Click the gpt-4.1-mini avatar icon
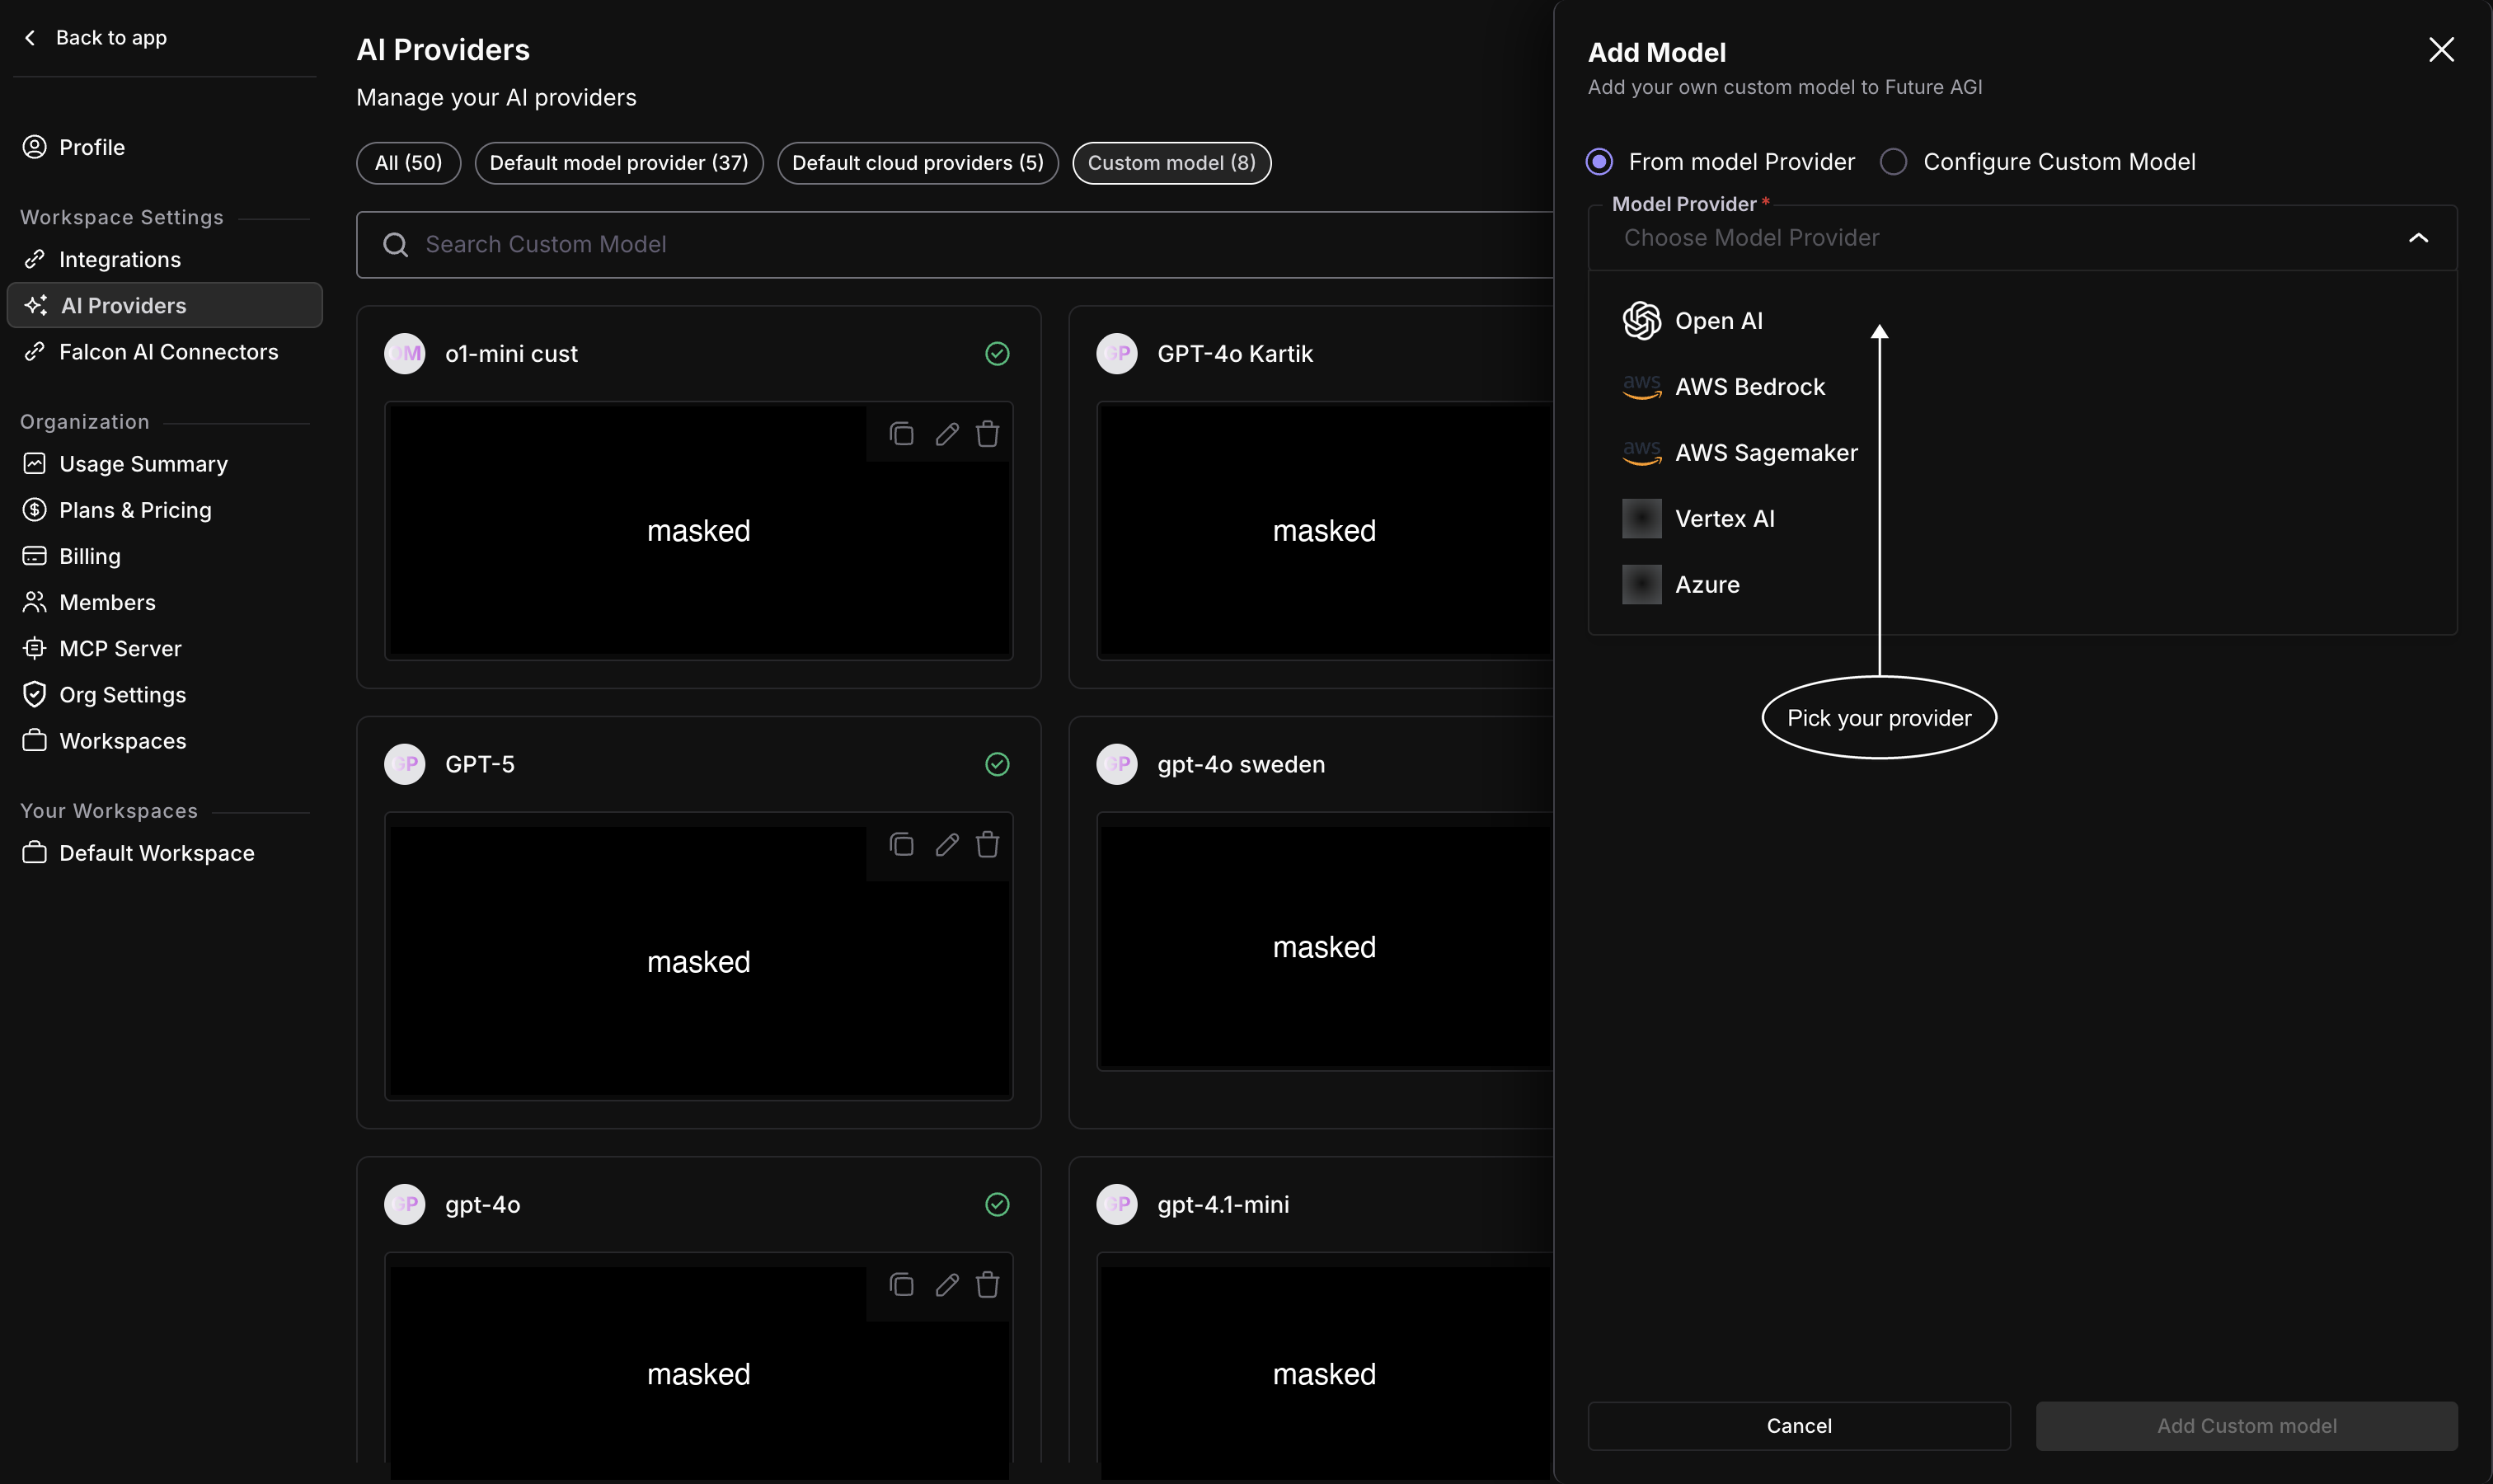The height and width of the screenshot is (1484, 2493). (1117, 1204)
